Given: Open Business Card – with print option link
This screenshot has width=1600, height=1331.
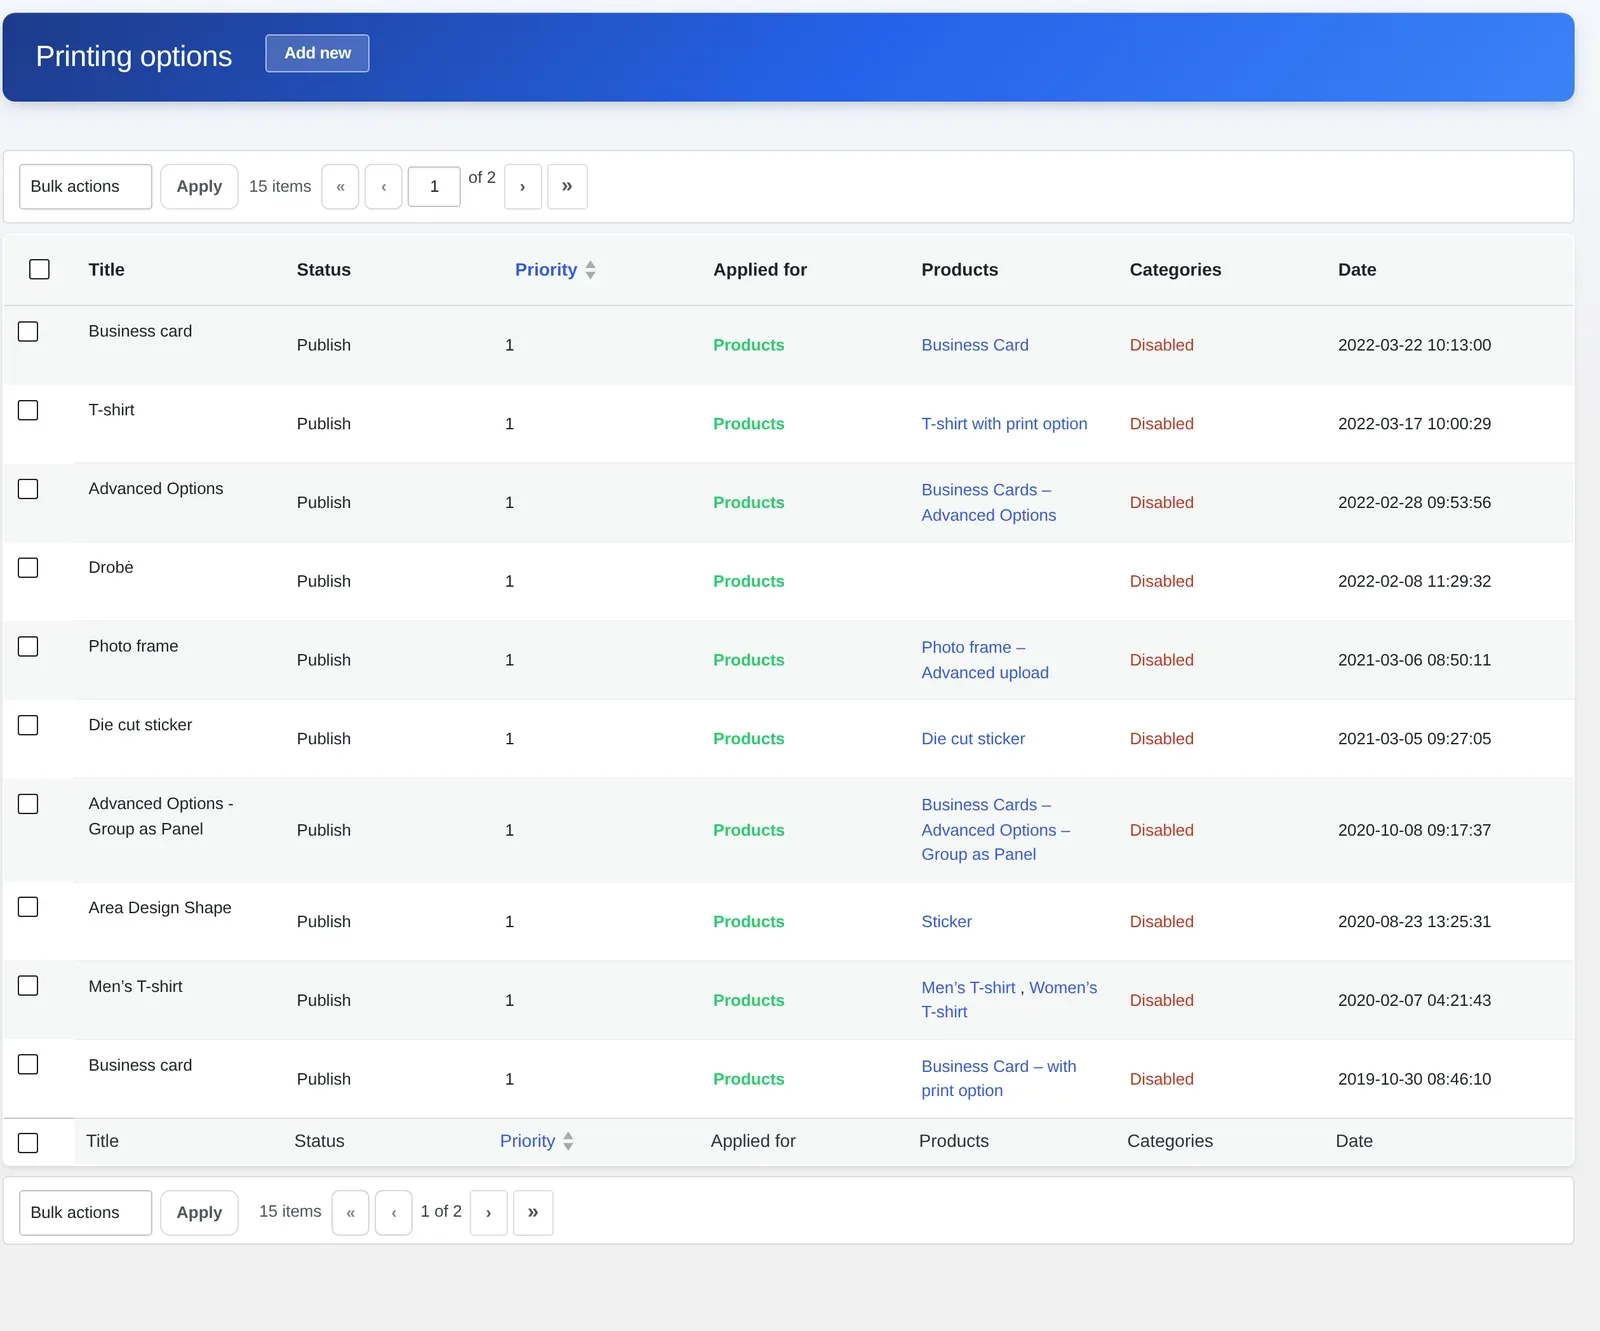Looking at the screenshot, I should pos(999,1079).
